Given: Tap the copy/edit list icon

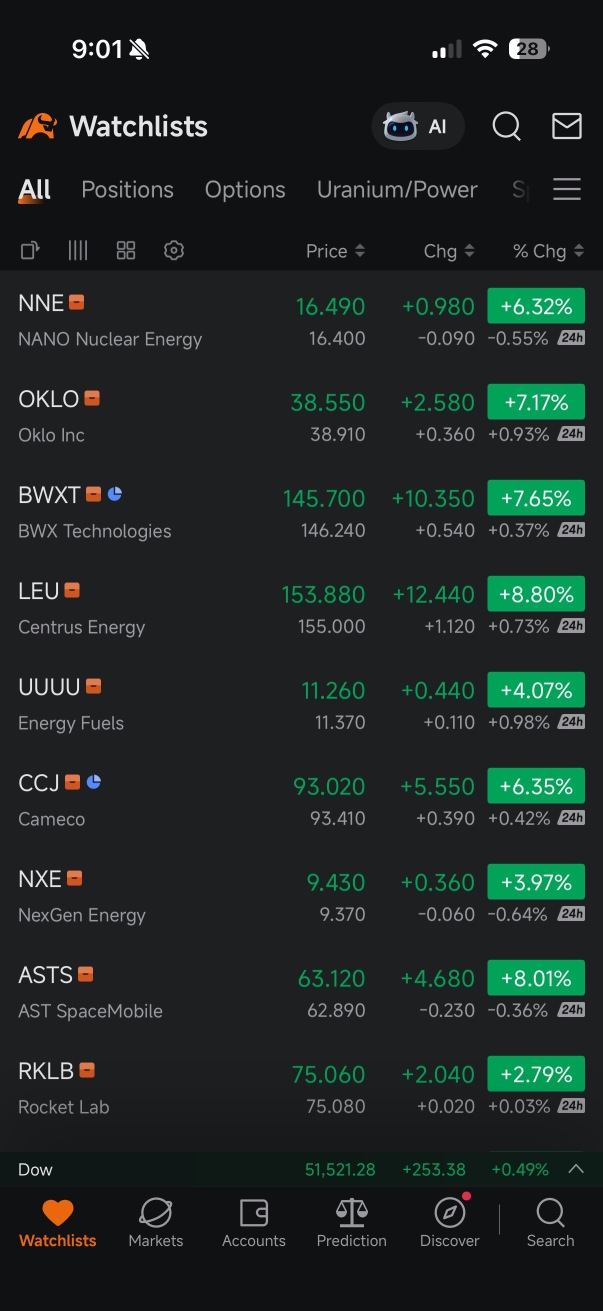Looking at the screenshot, I should click(x=30, y=250).
